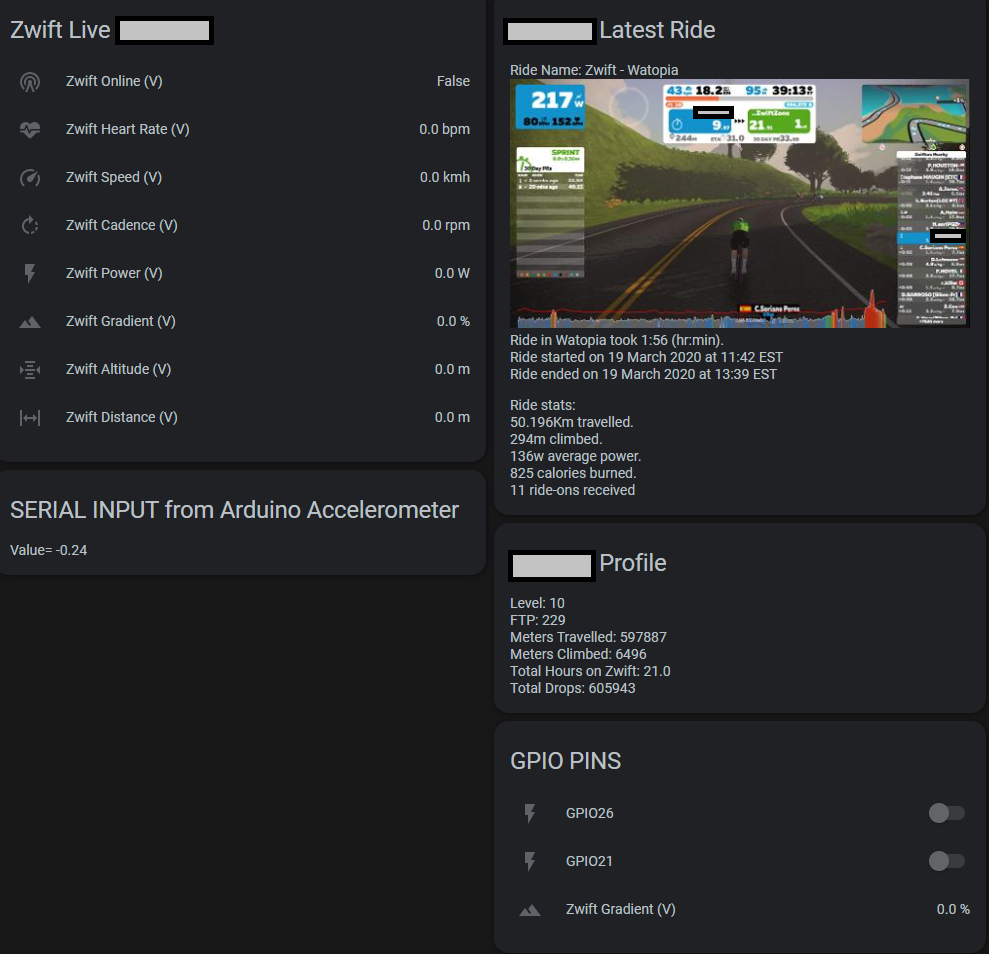This screenshot has width=989, height=954.
Task: Click the Zwift Altitude icon
Action: point(30,369)
